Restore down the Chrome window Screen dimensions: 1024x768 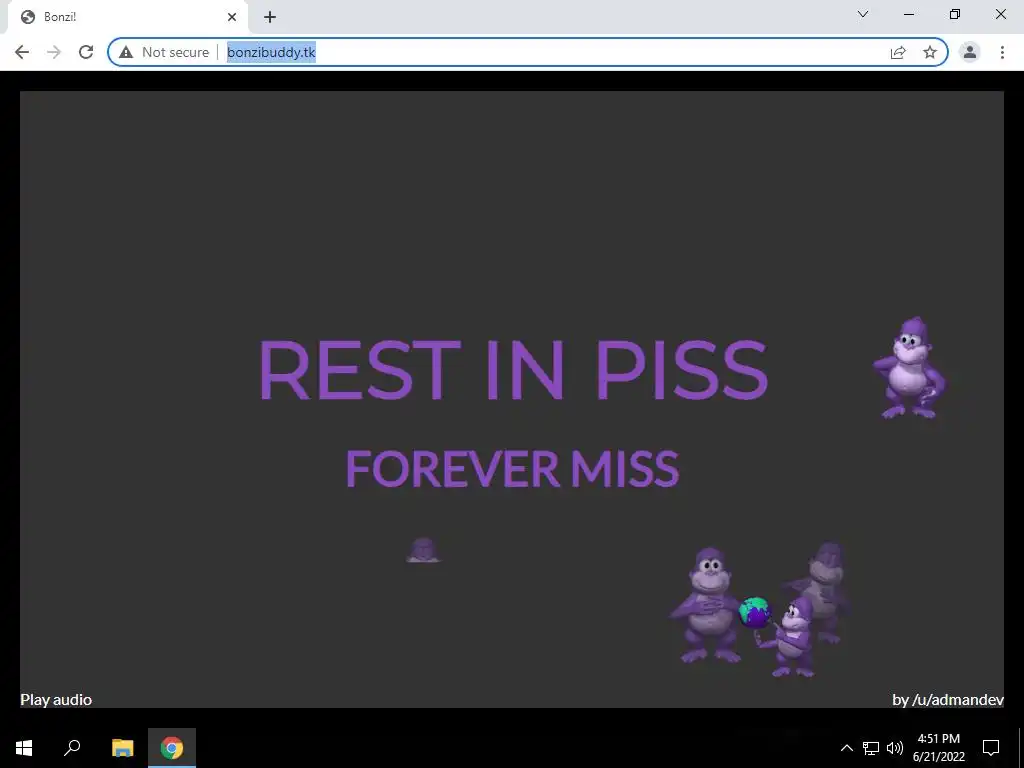[x=955, y=14]
